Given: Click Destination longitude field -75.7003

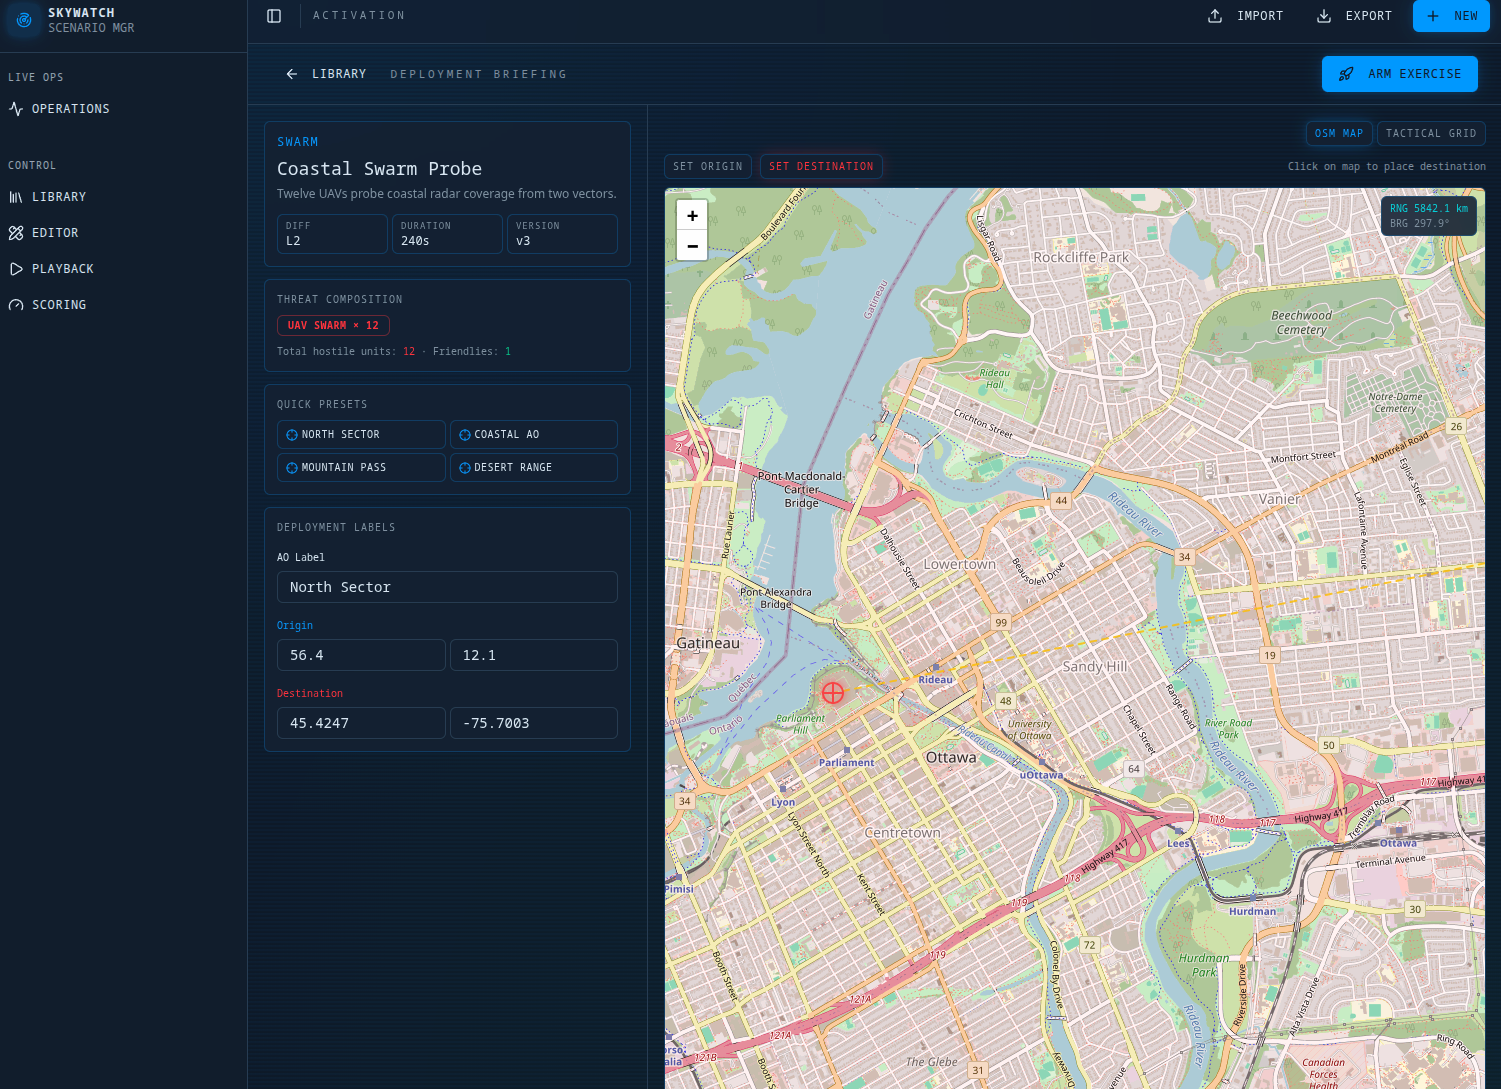Looking at the screenshot, I should point(534,723).
